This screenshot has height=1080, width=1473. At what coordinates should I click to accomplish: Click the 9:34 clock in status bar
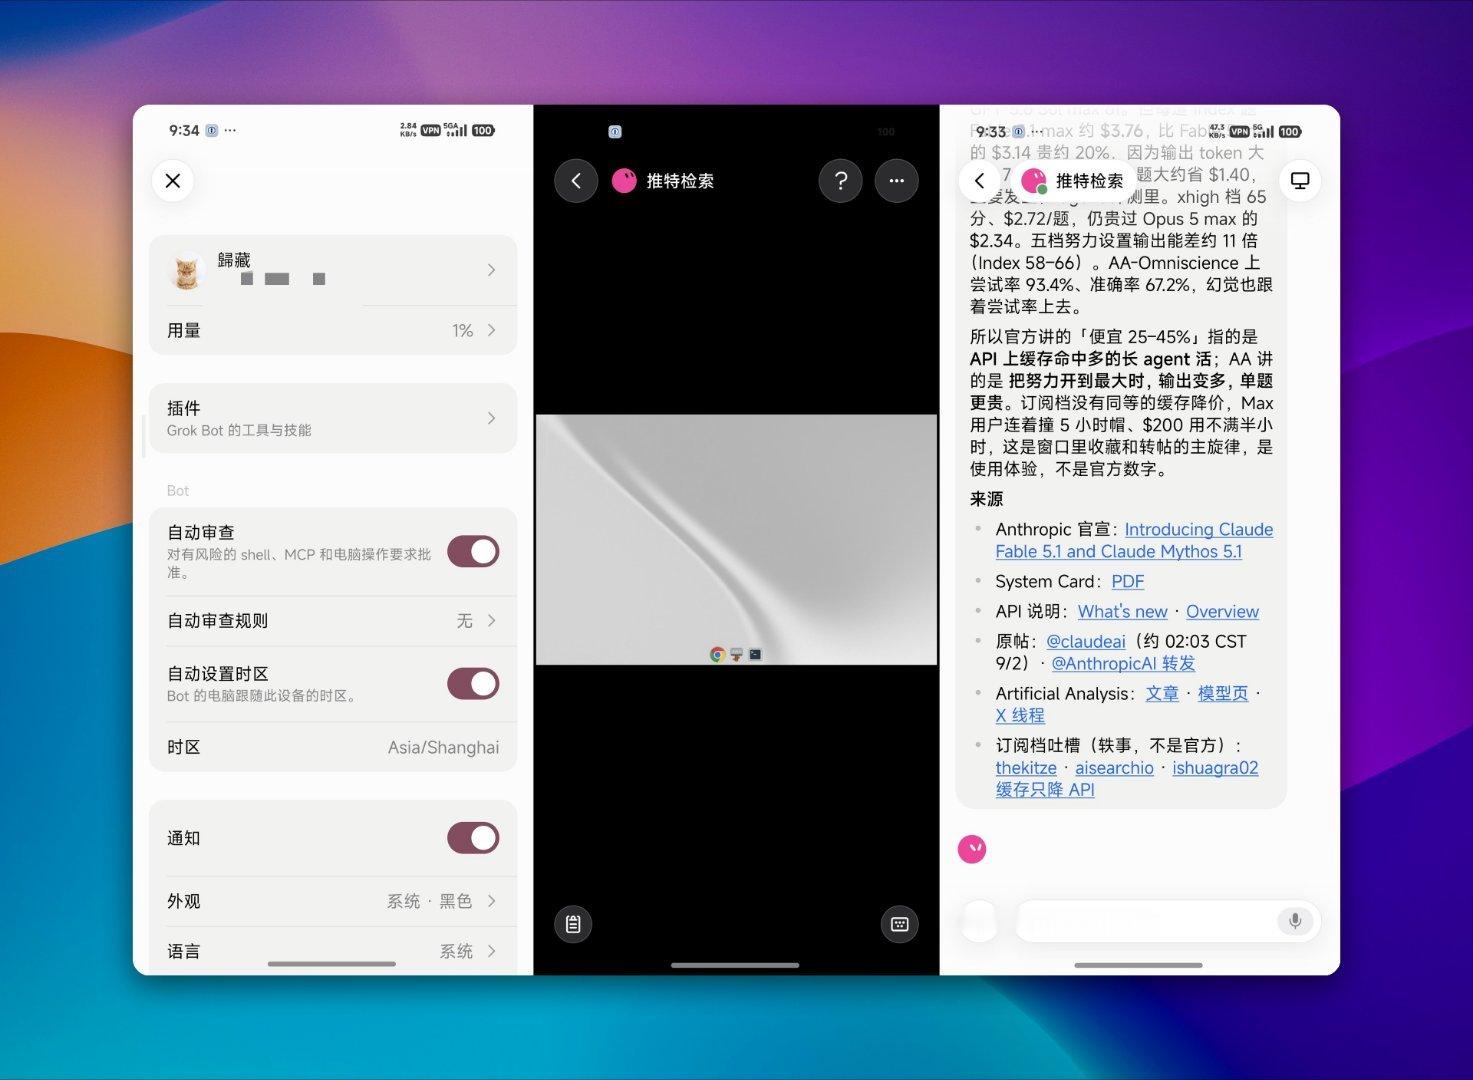[184, 130]
